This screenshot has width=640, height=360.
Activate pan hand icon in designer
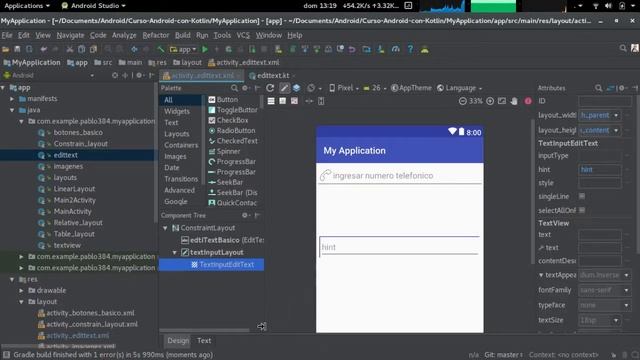[x=514, y=101]
